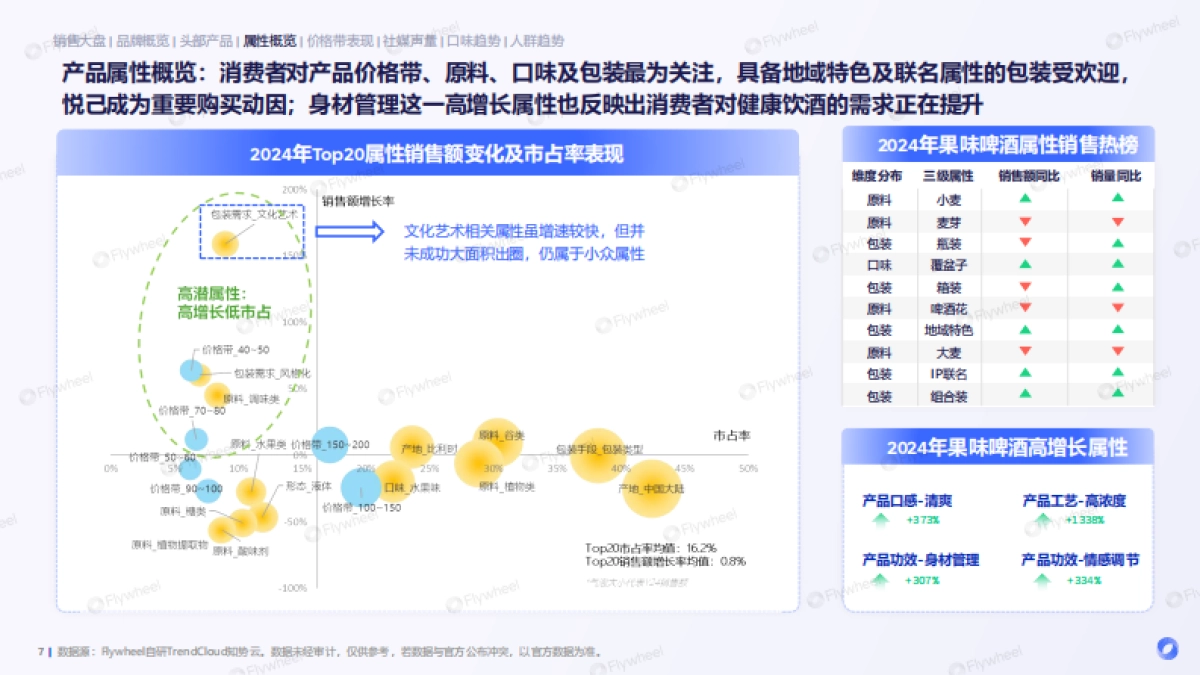Click the red down arrow beside 麦芽 销量同比

point(1117,222)
